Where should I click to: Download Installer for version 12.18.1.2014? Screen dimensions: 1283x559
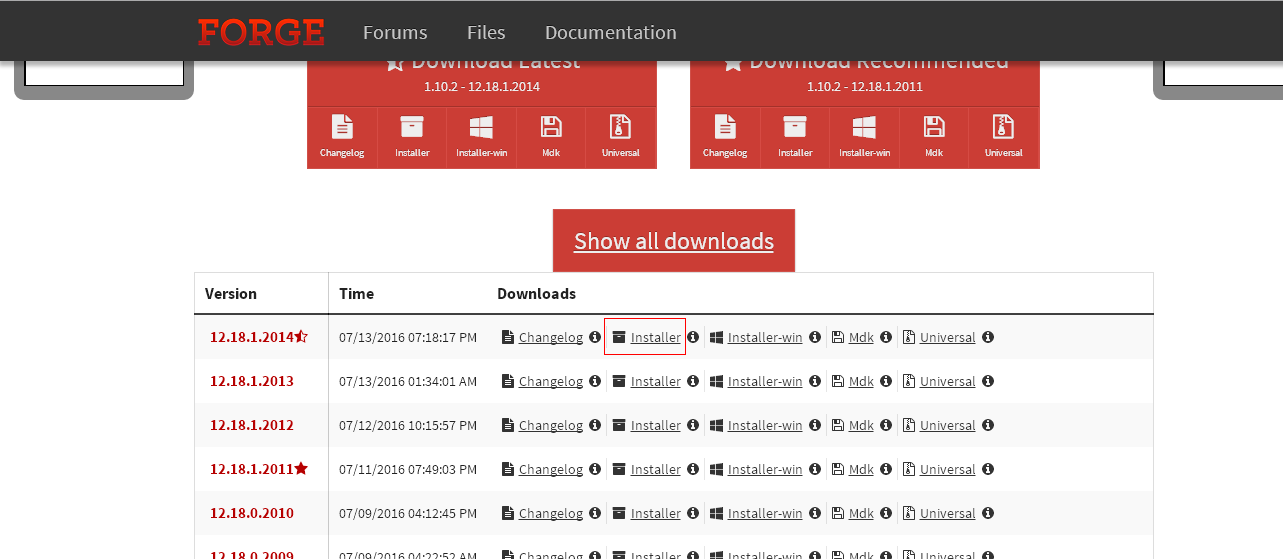point(655,337)
